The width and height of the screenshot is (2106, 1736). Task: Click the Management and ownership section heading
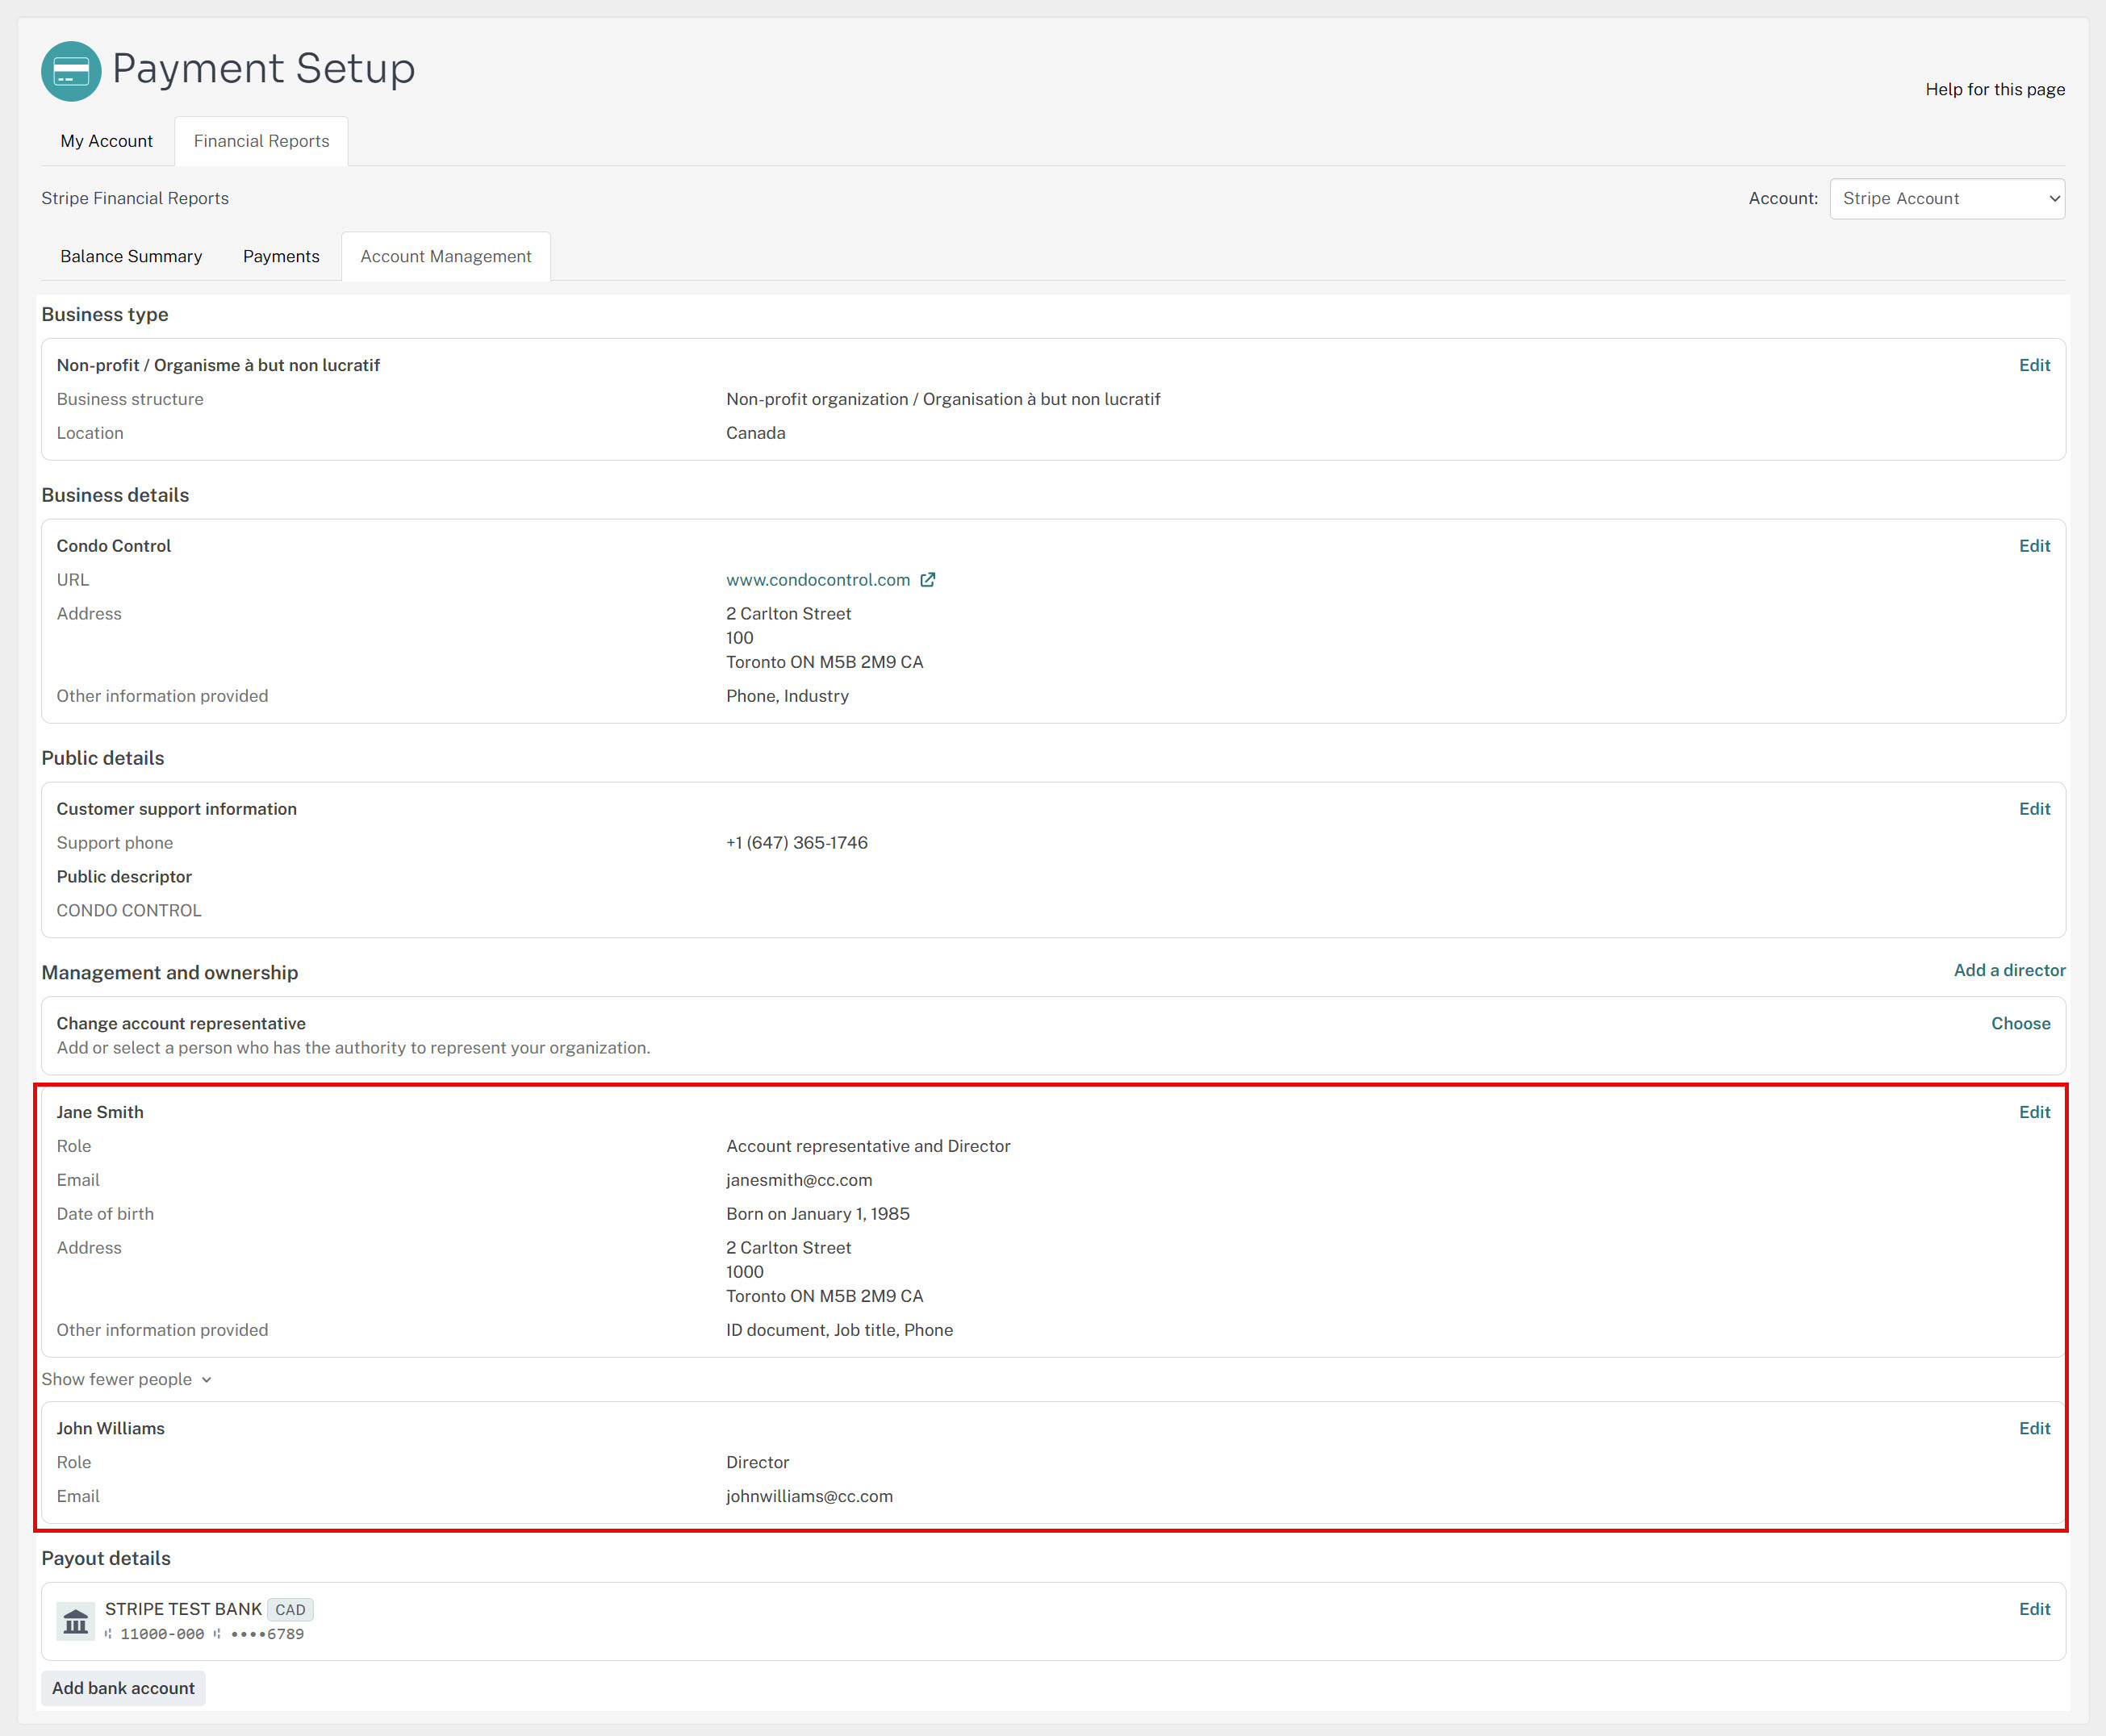(x=170, y=973)
